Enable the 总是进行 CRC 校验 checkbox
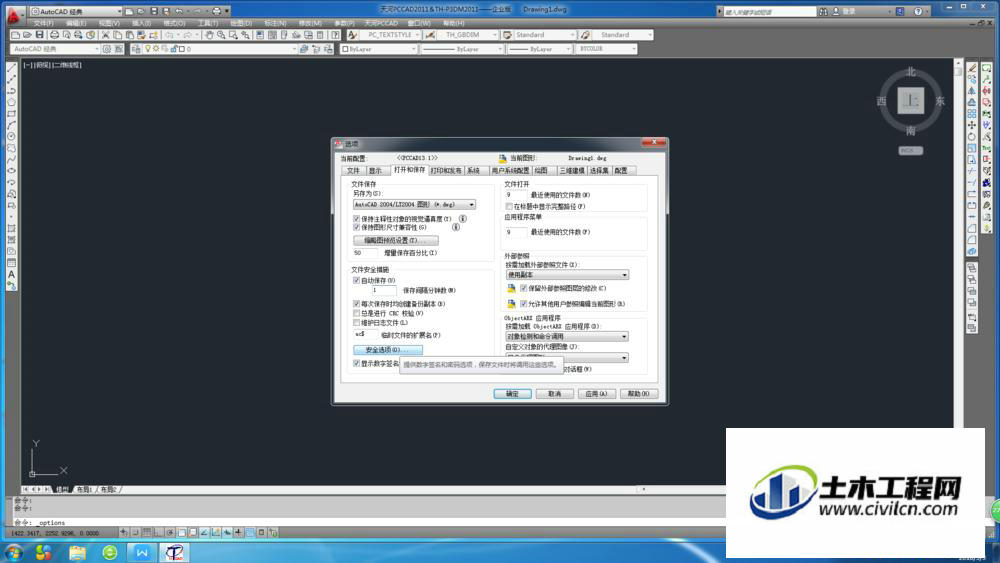The image size is (1000, 563). tap(357, 314)
